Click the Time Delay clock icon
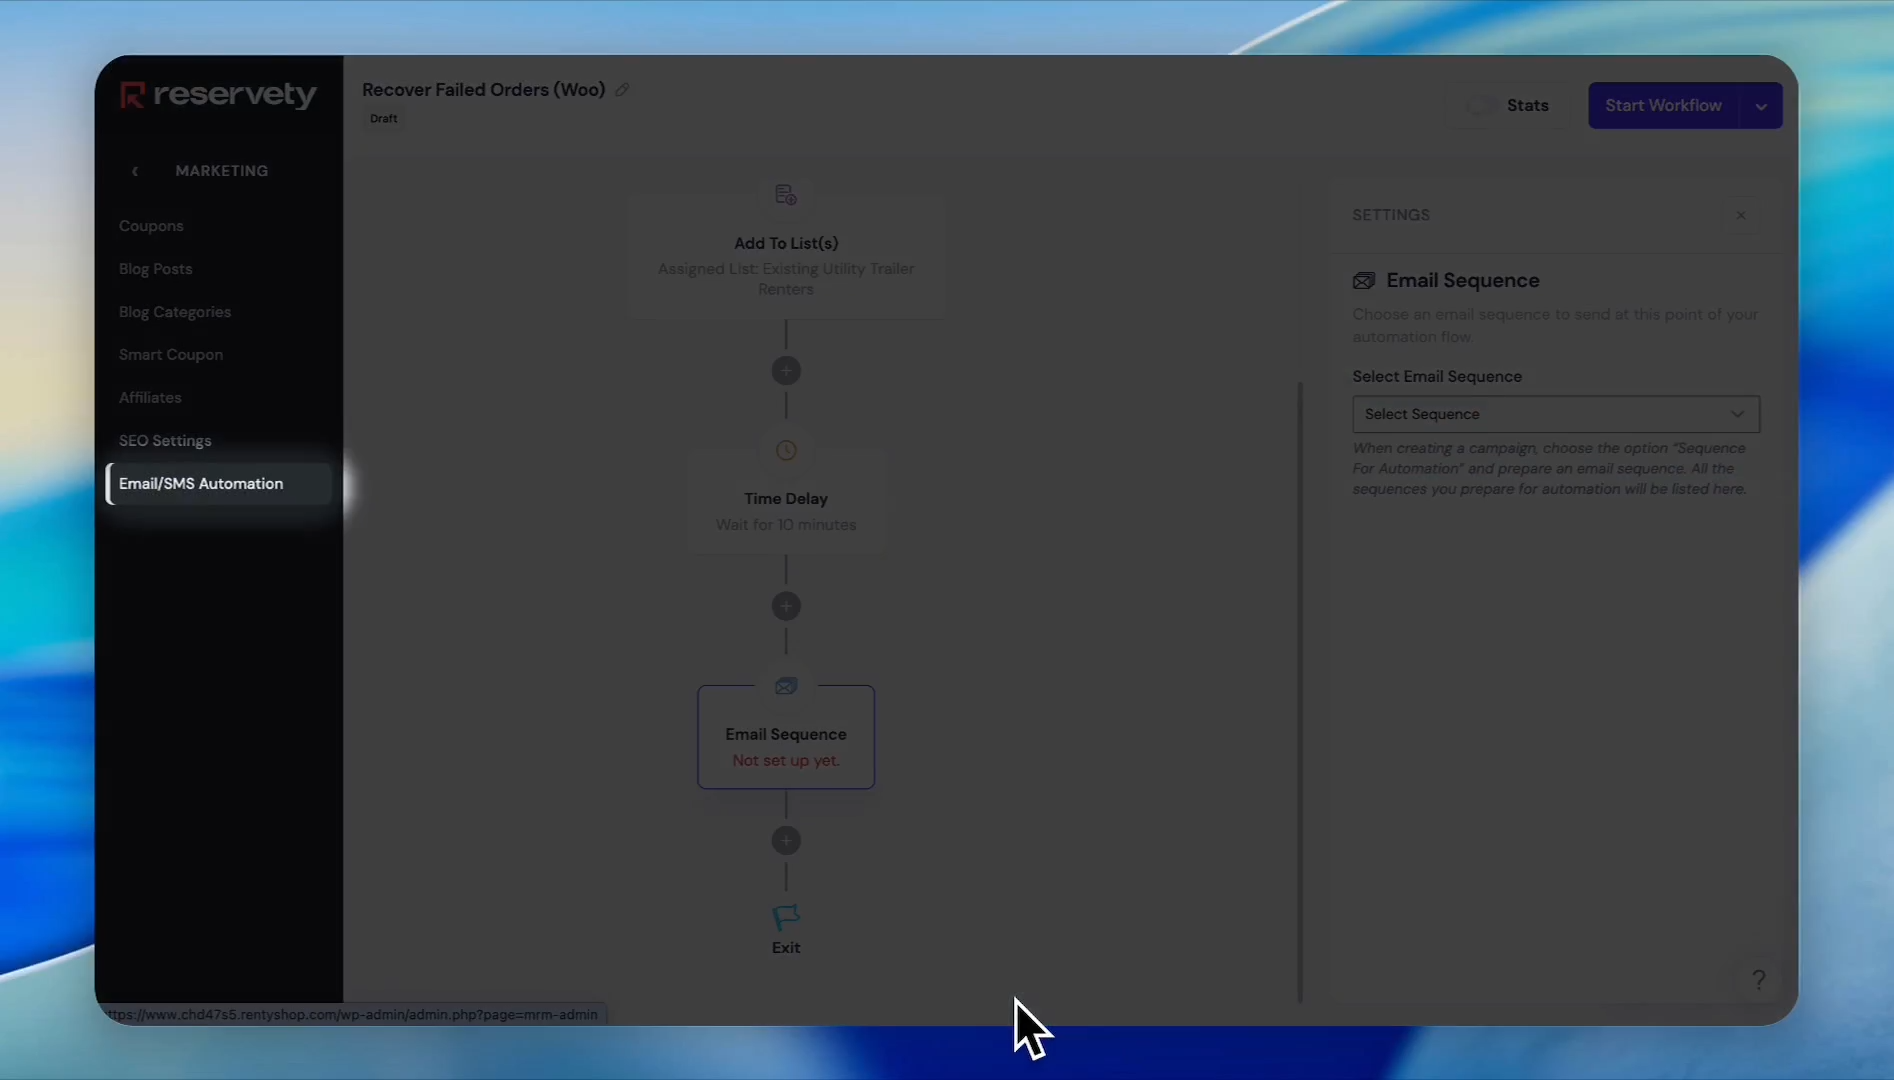Viewport: 1894px width, 1080px height. pos(786,451)
